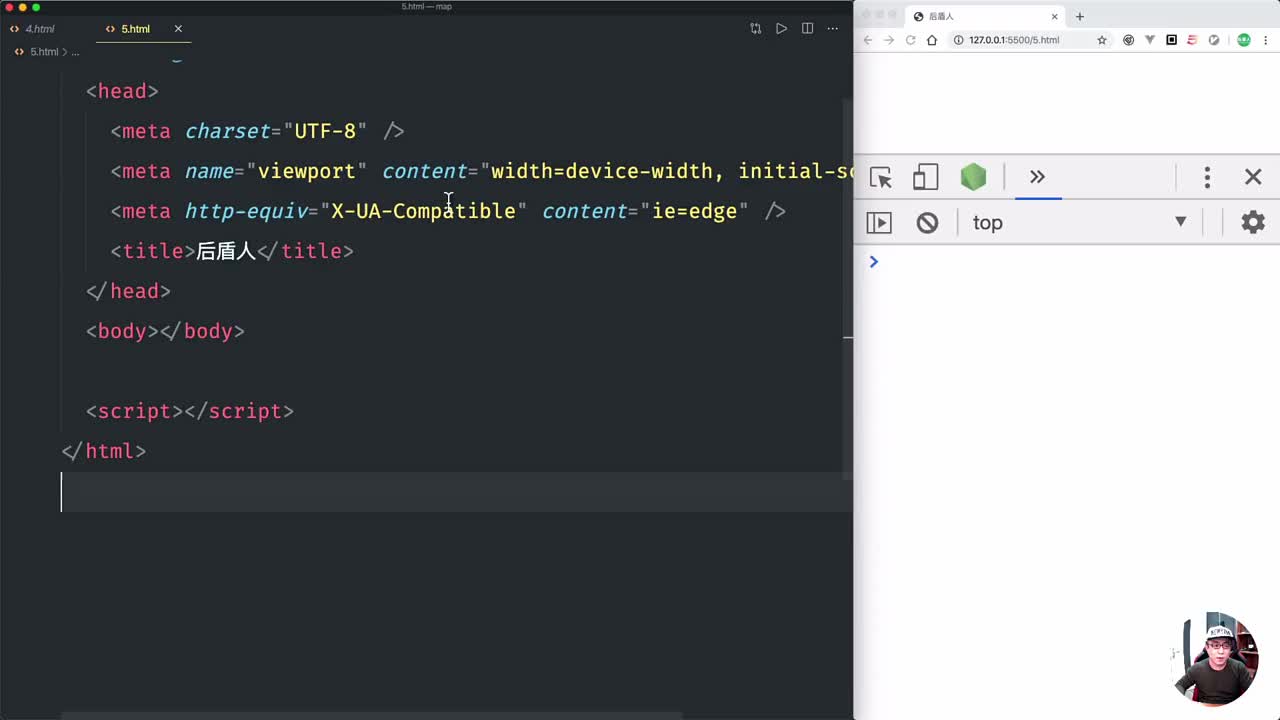Split the editor with the split icon
1280x720 pixels.
(807, 29)
